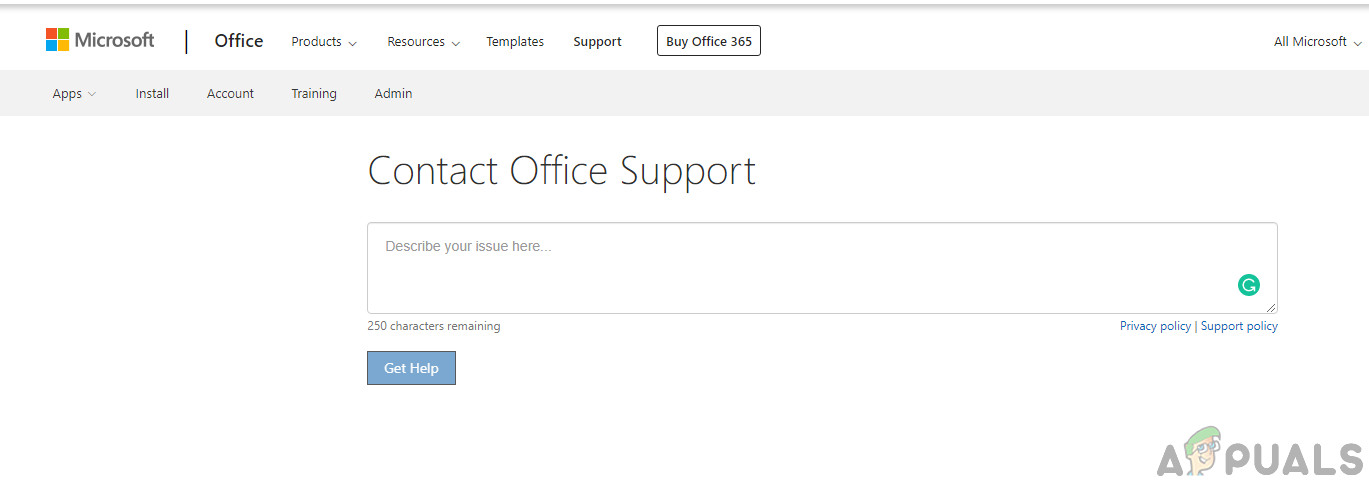Click the Office brand link
1369x485 pixels.
pos(239,41)
